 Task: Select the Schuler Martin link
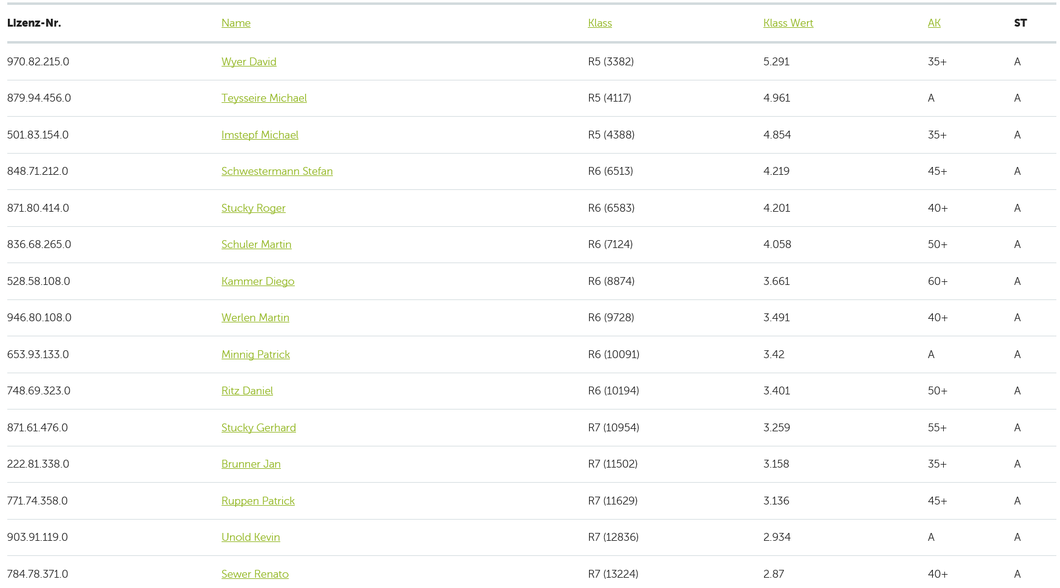(x=256, y=244)
